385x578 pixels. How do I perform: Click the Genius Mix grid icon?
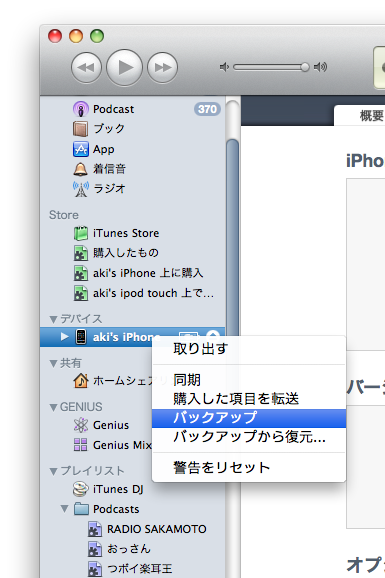(x=80, y=445)
